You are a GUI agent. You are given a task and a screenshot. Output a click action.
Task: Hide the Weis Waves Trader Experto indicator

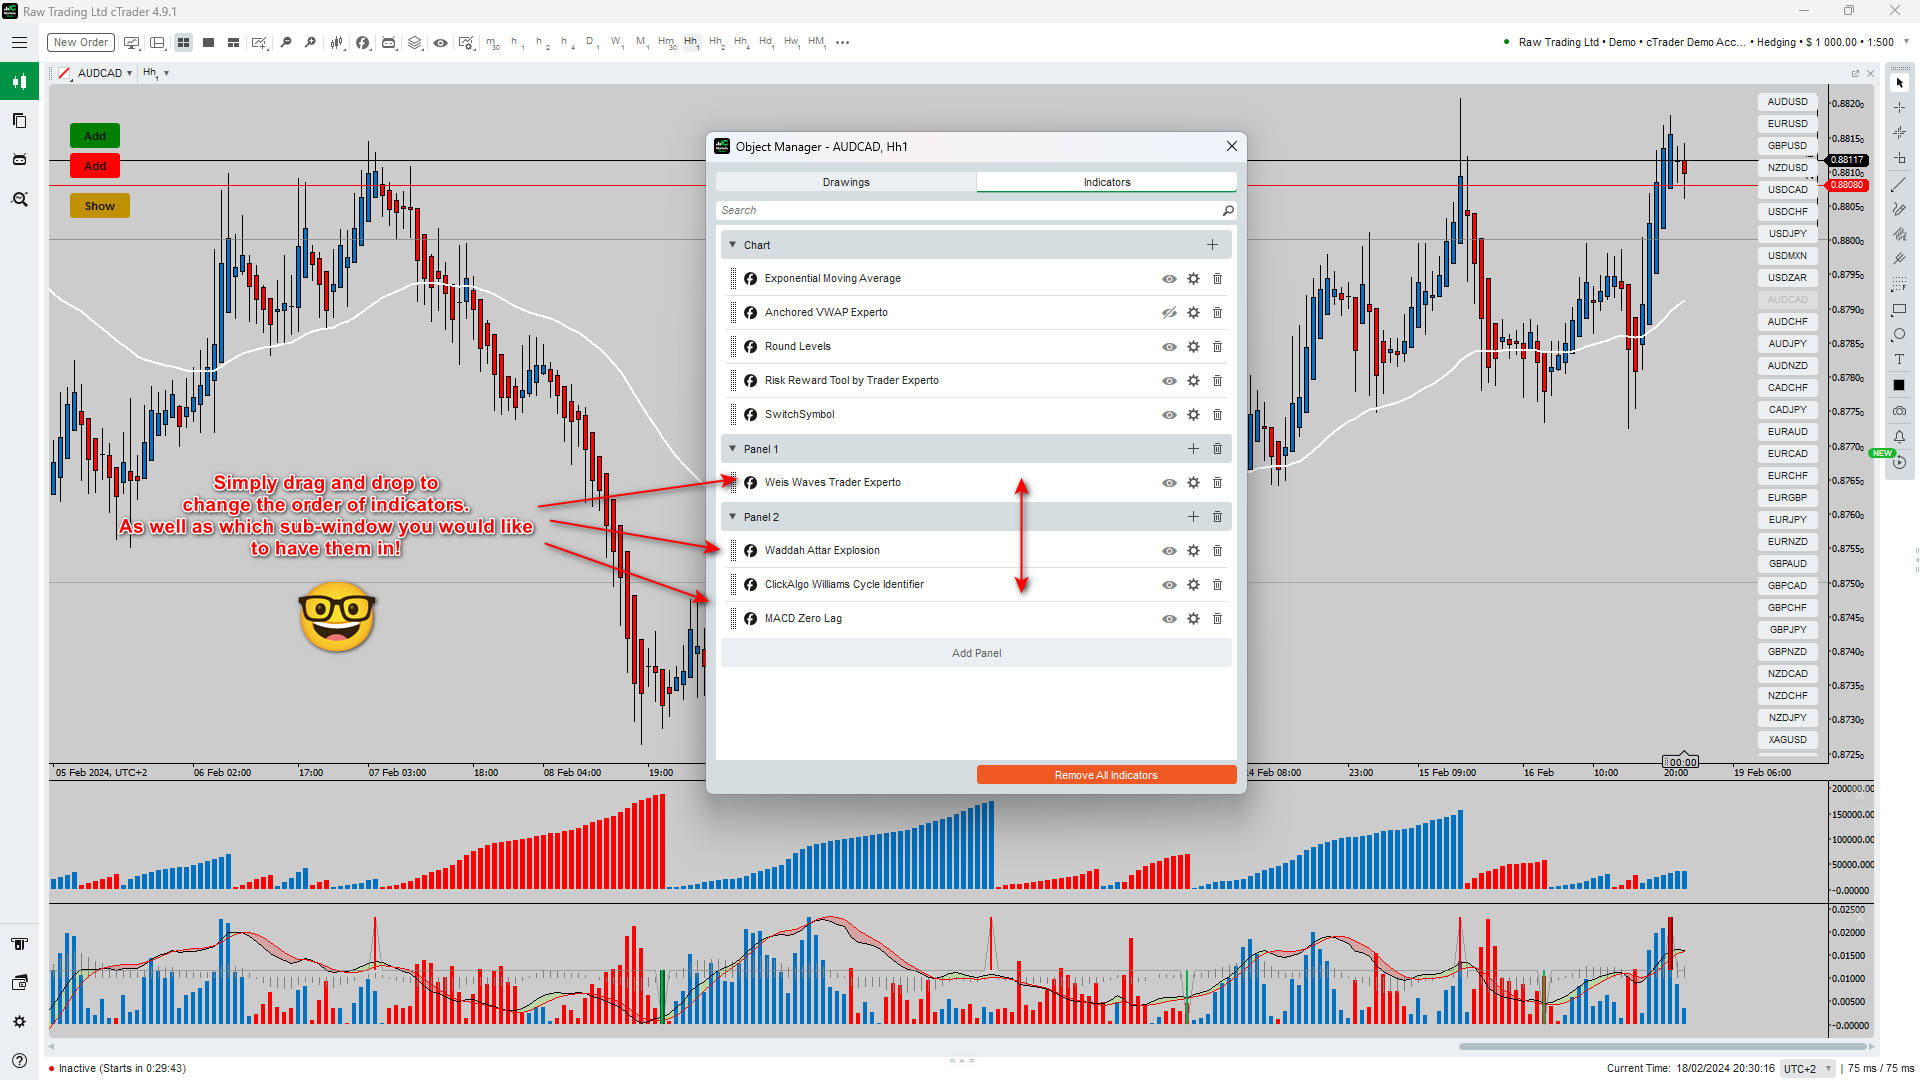1169,483
